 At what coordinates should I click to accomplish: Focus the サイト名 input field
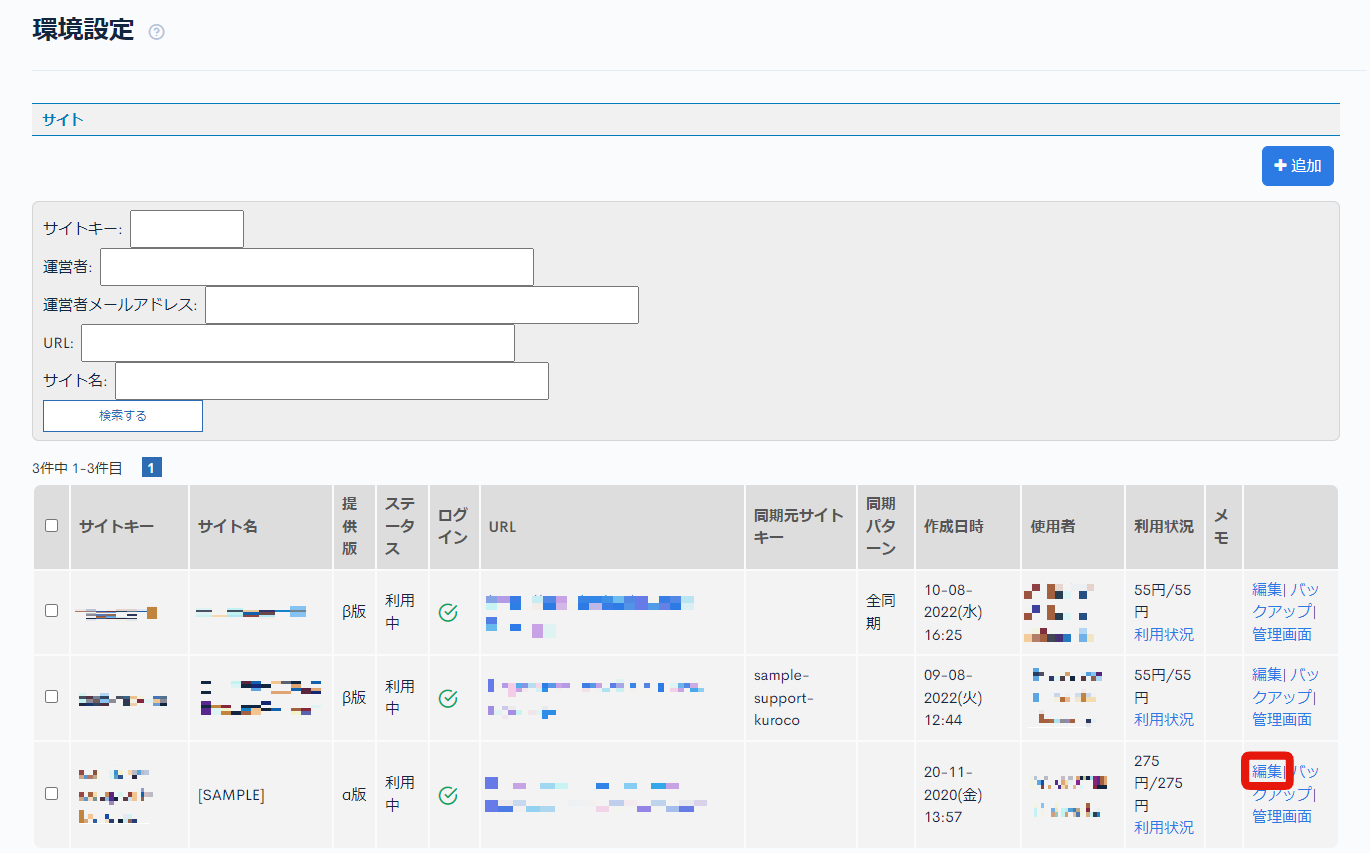pyautogui.click(x=332, y=381)
